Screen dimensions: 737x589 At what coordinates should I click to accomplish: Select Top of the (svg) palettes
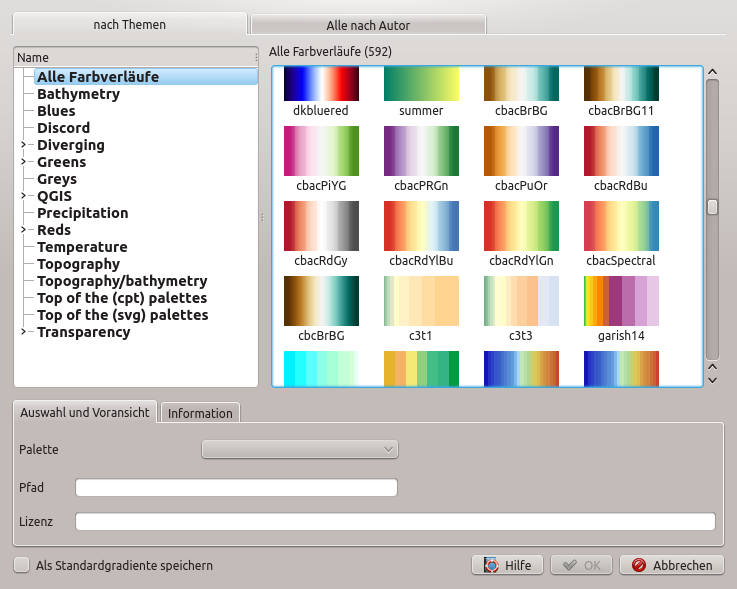[x=123, y=315]
